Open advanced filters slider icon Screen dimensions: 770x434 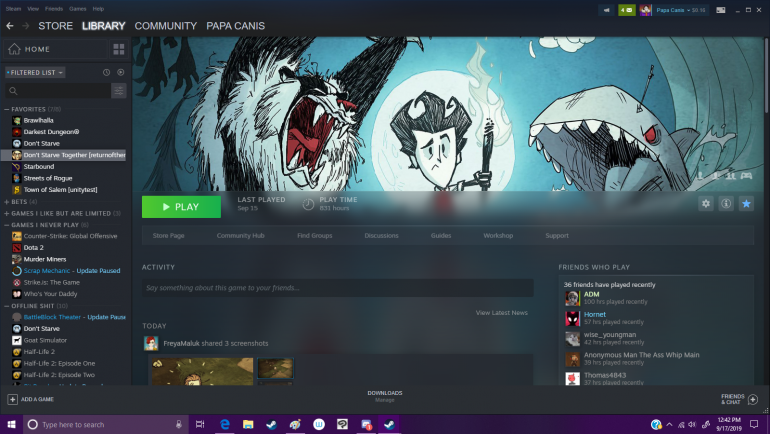click(119, 91)
